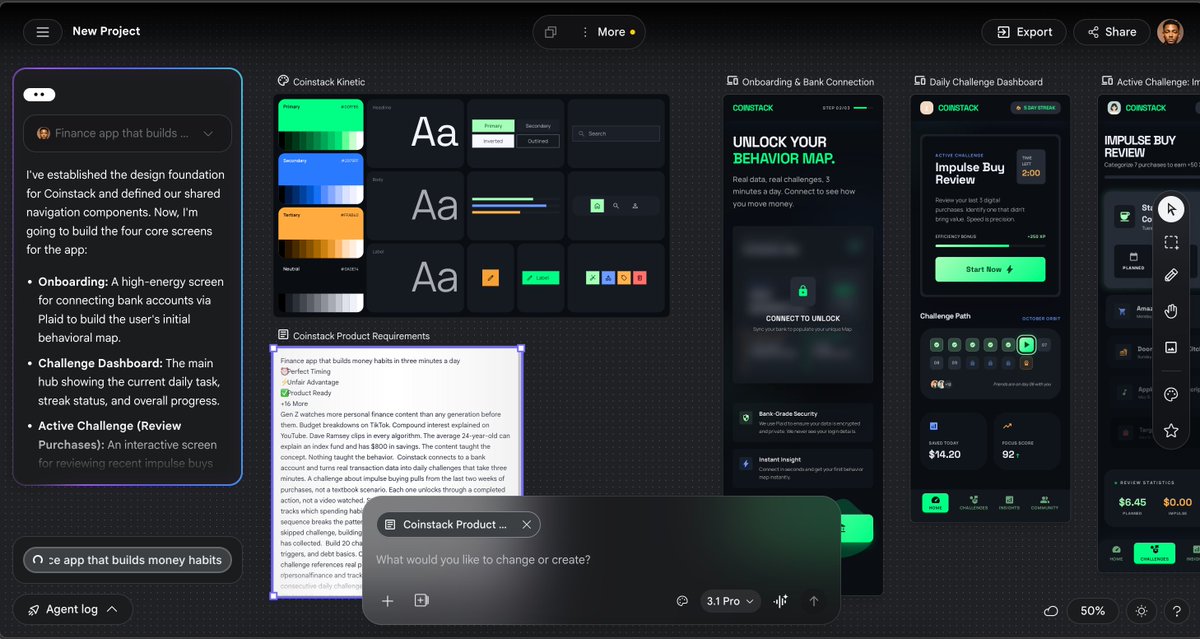Click the product requirements document thumbnail
The width and height of the screenshot is (1200, 639).
[x=397, y=472]
